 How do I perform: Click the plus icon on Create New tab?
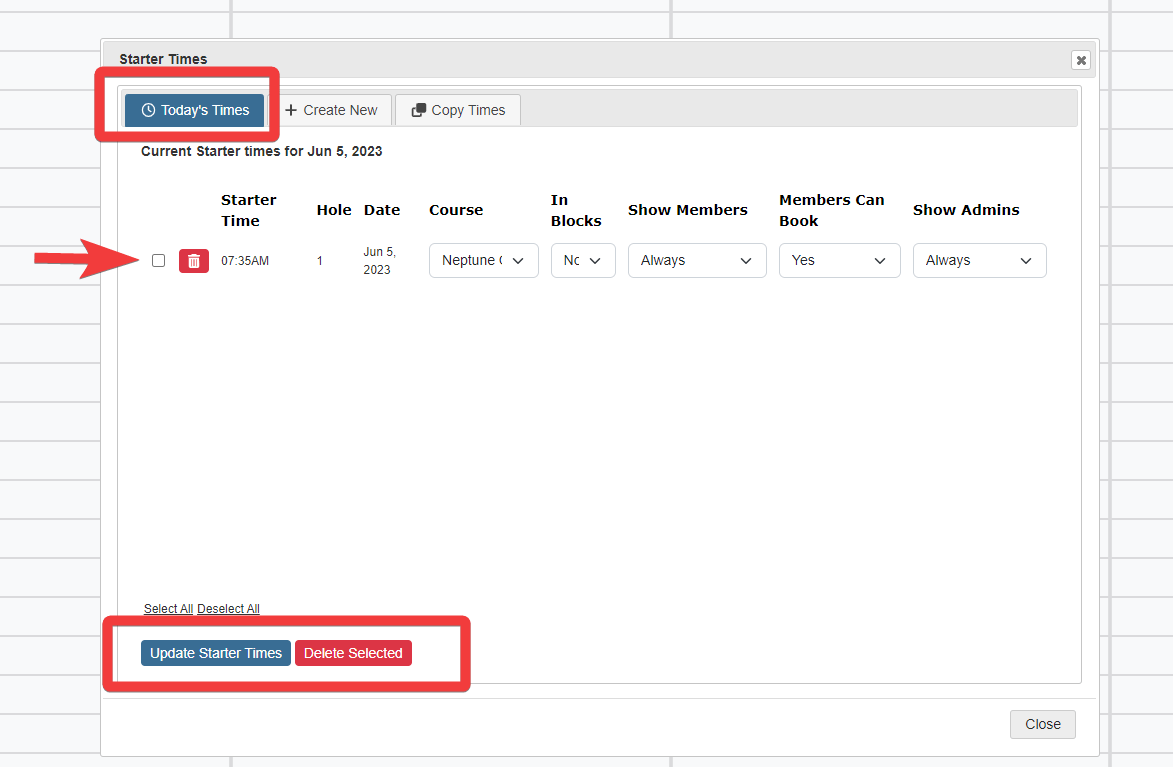pyautogui.click(x=290, y=110)
